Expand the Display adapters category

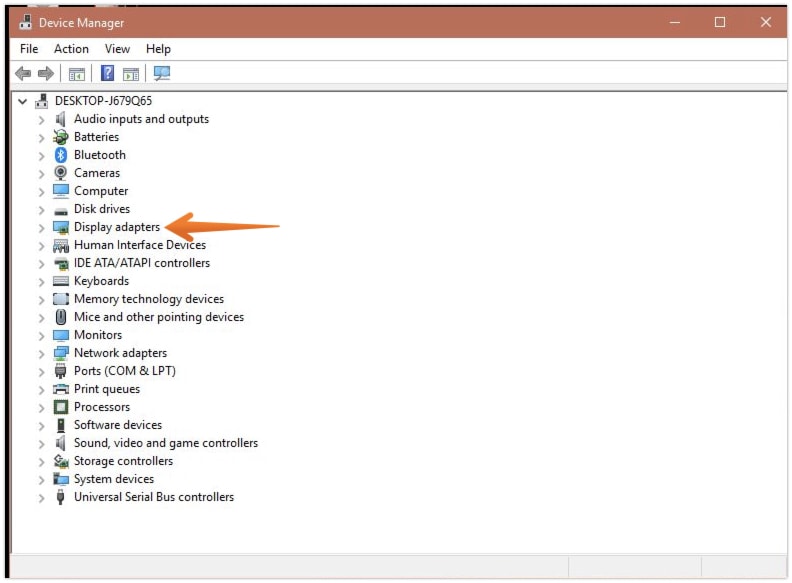coord(41,228)
